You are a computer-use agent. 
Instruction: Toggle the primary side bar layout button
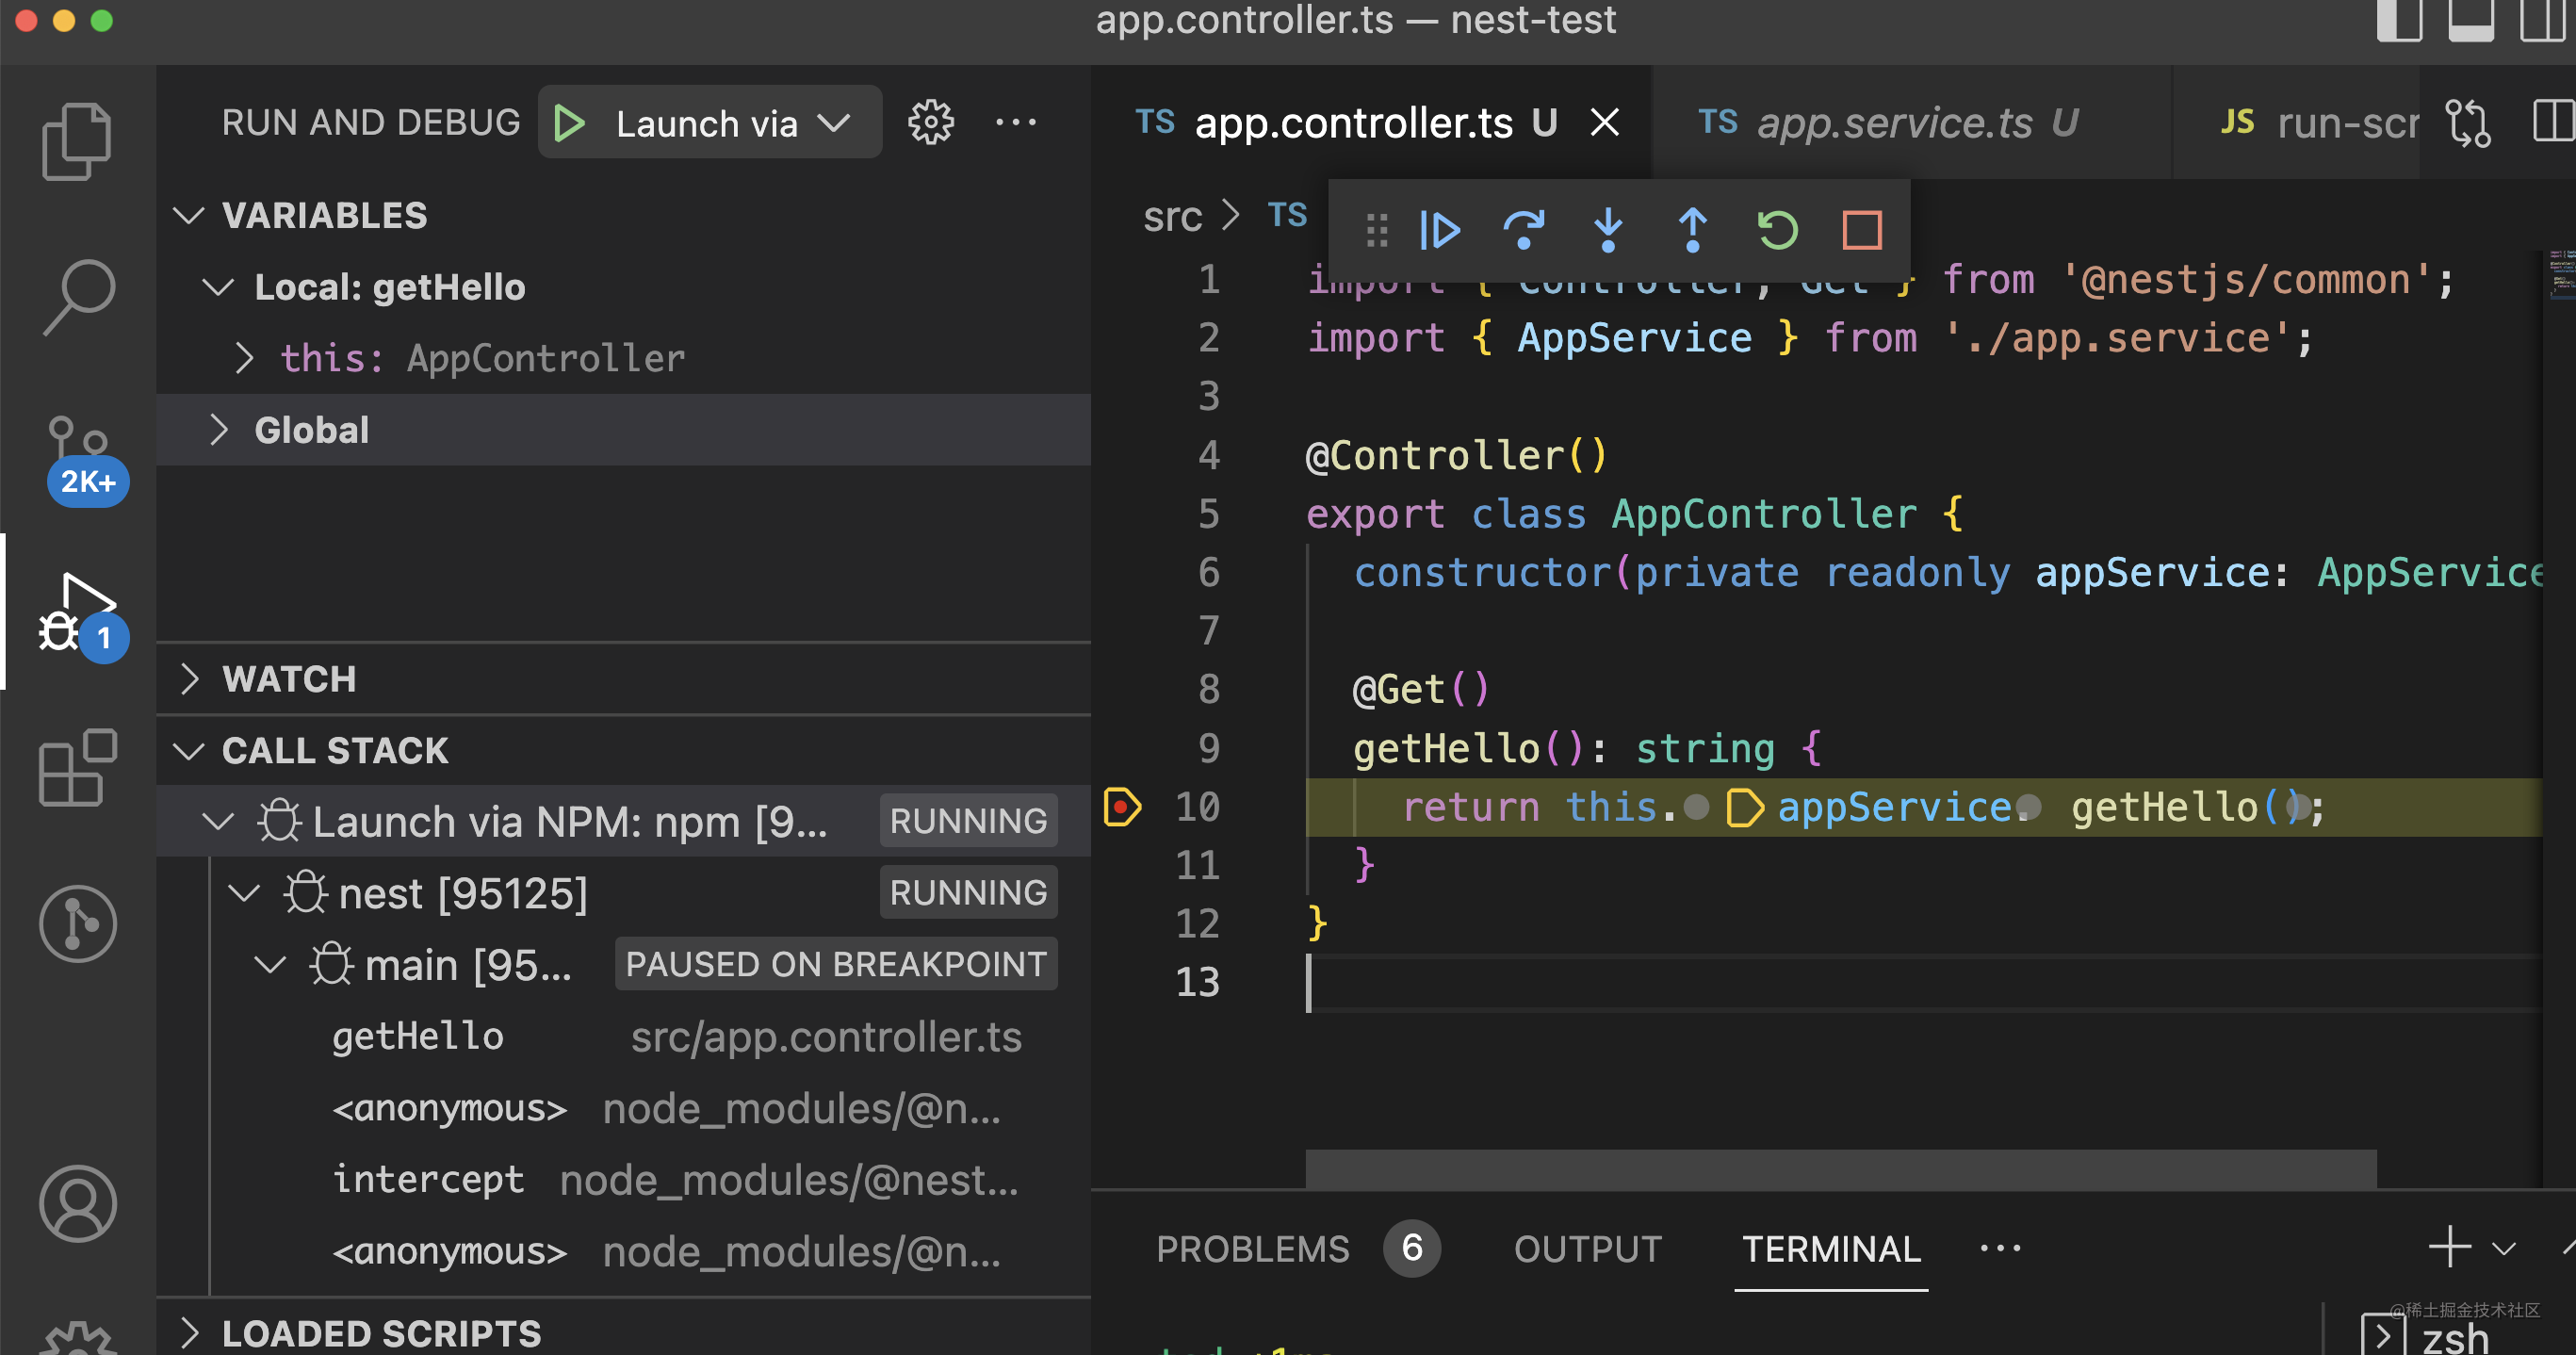tap(2398, 20)
